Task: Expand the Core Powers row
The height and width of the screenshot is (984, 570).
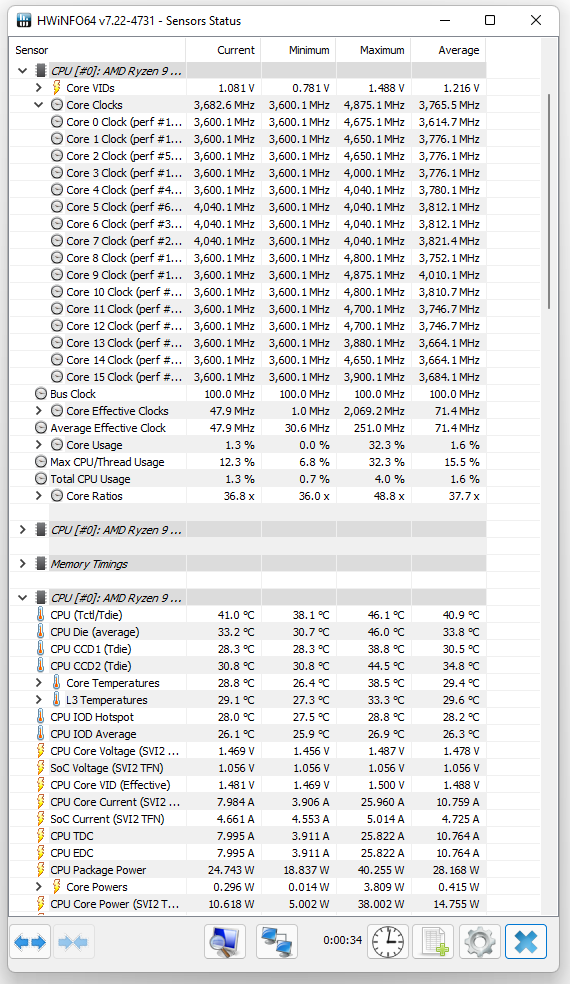Action: click(39, 887)
